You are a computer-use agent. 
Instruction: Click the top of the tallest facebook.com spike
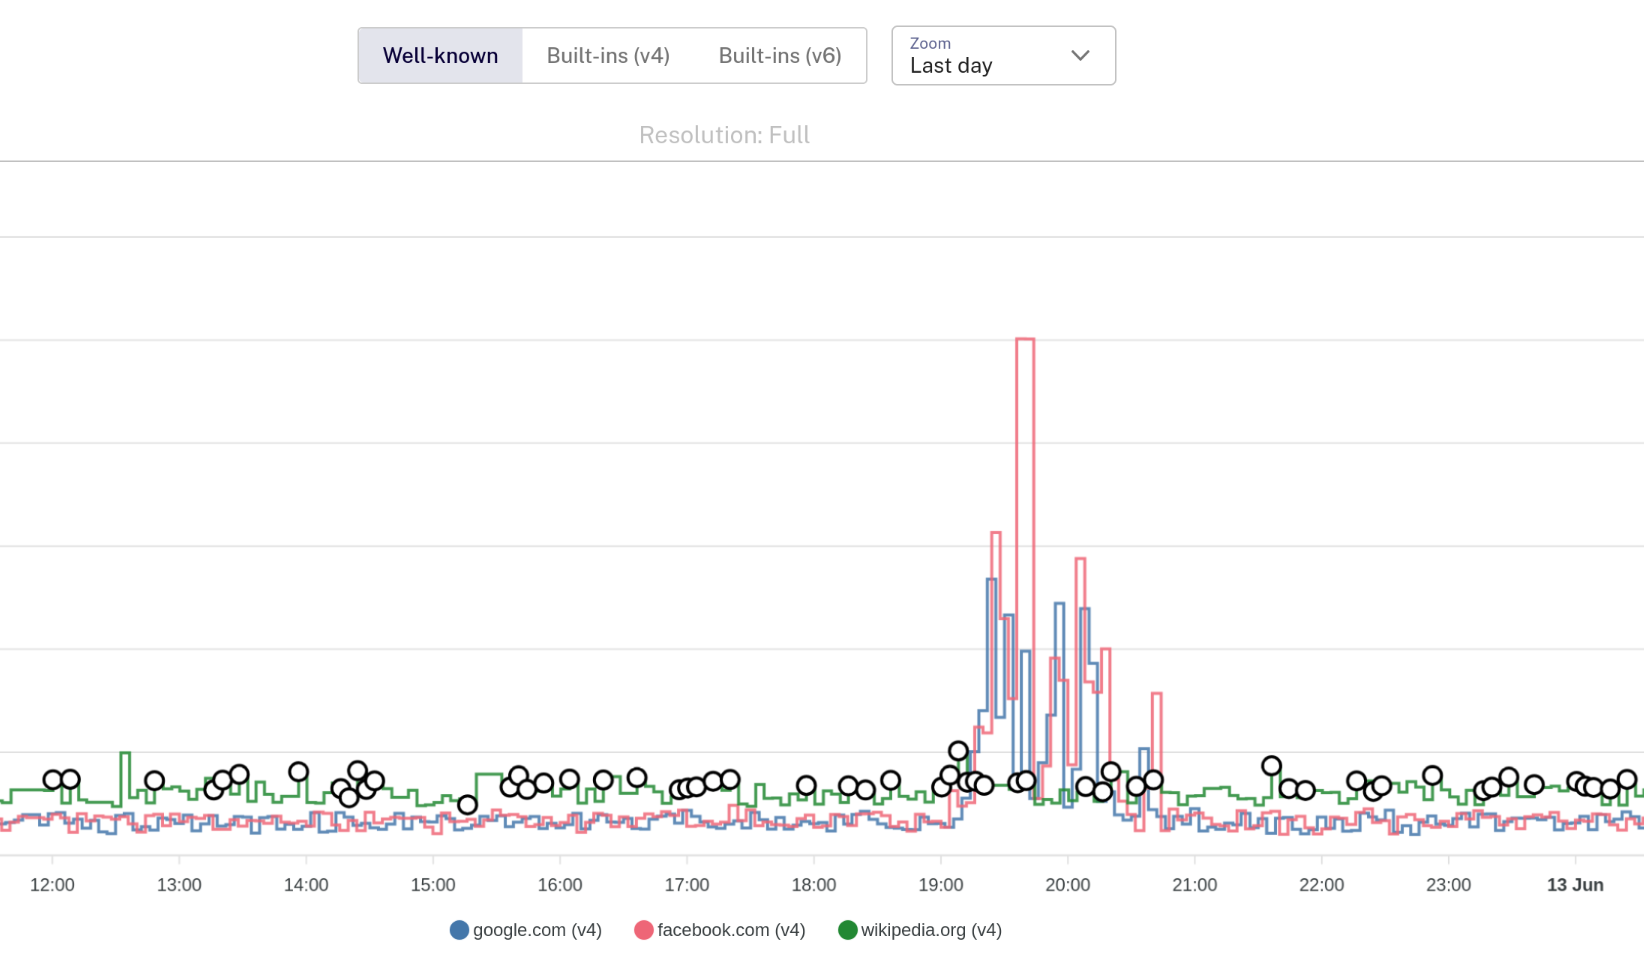[1025, 341]
